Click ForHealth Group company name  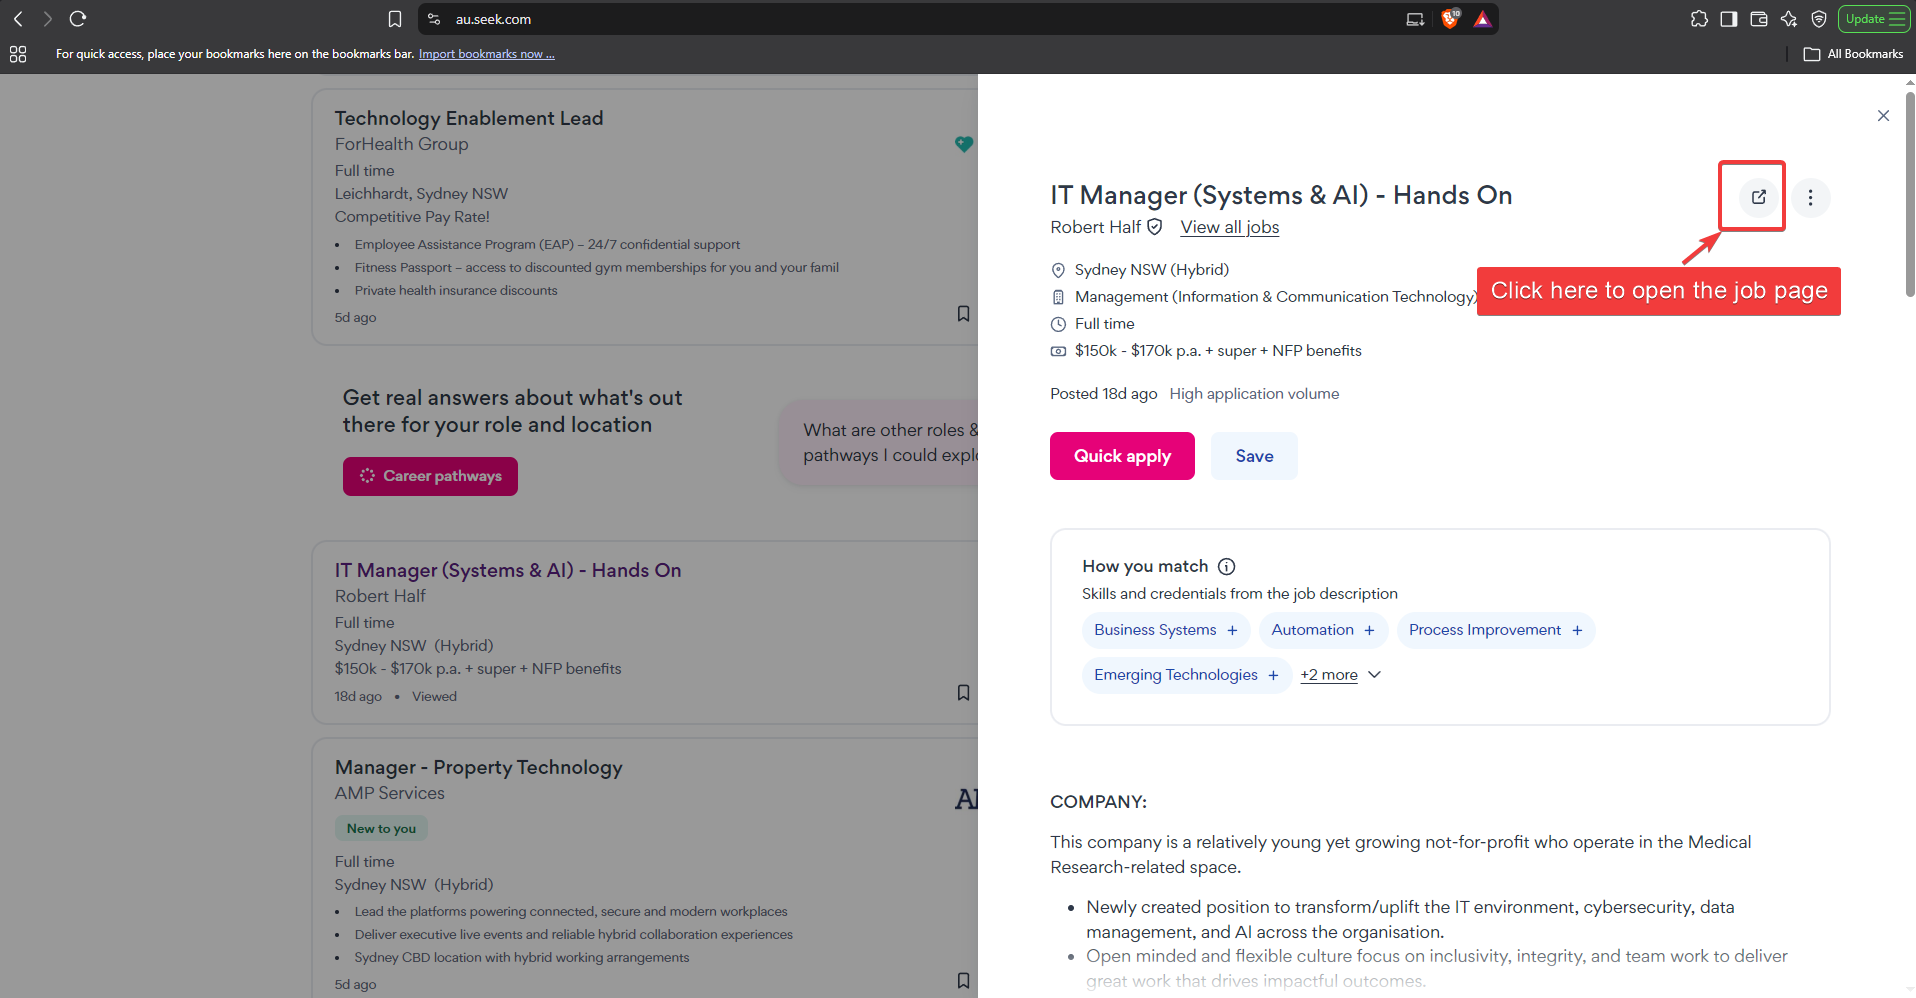[x=401, y=144]
